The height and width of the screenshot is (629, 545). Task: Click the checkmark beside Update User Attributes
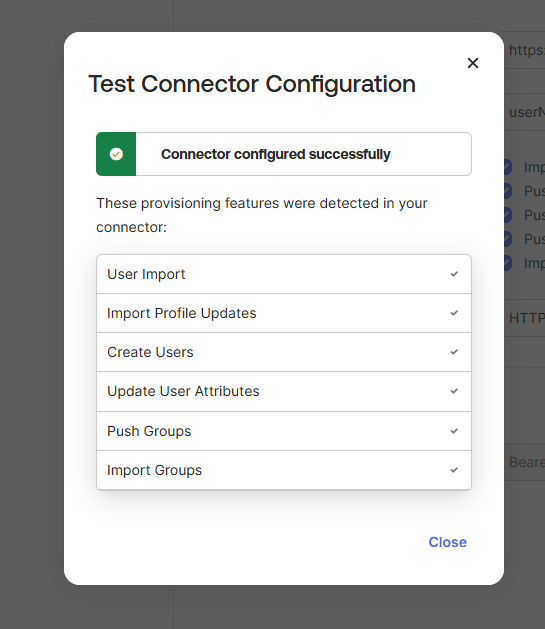(x=454, y=391)
